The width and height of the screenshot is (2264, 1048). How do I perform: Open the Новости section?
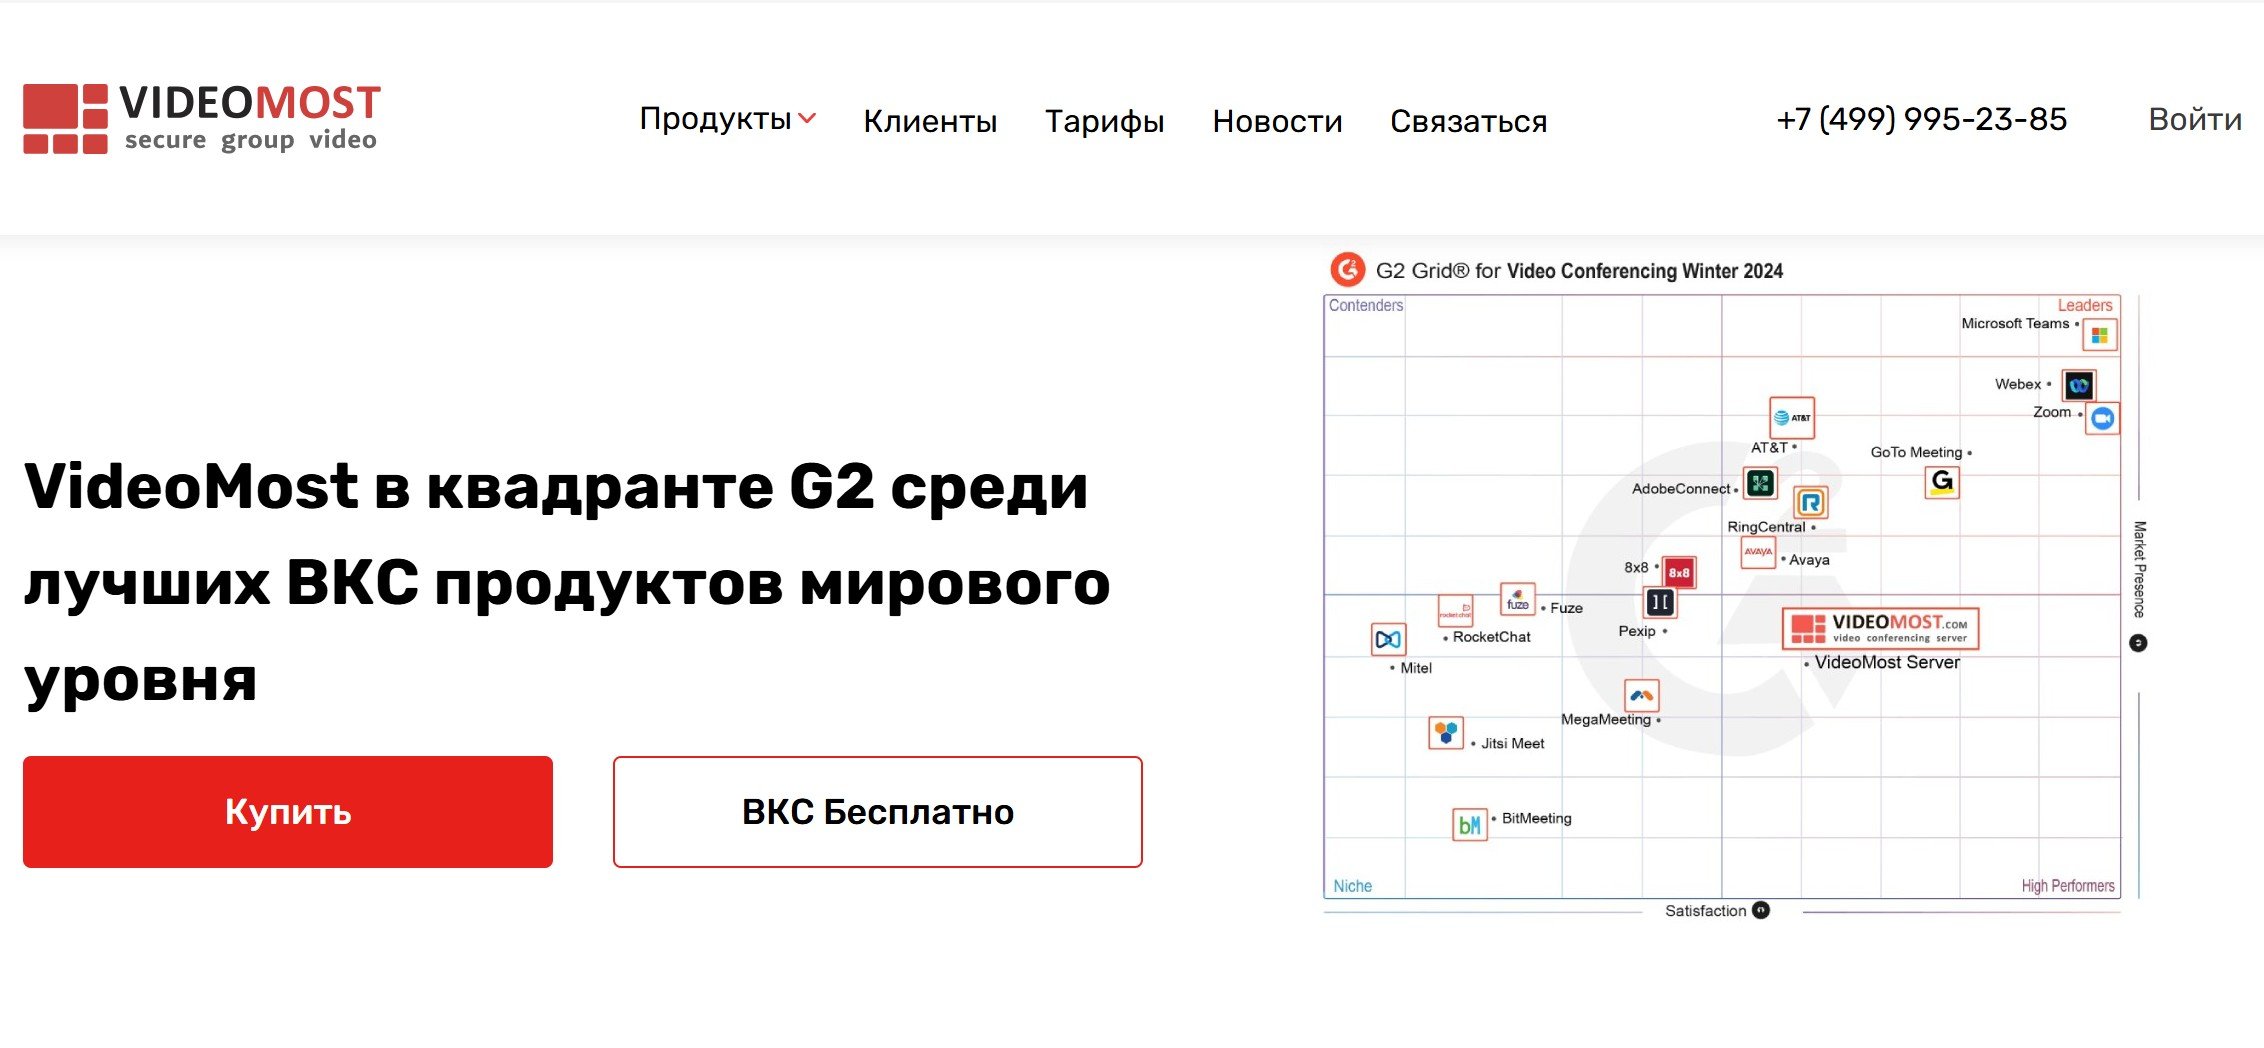point(1277,121)
